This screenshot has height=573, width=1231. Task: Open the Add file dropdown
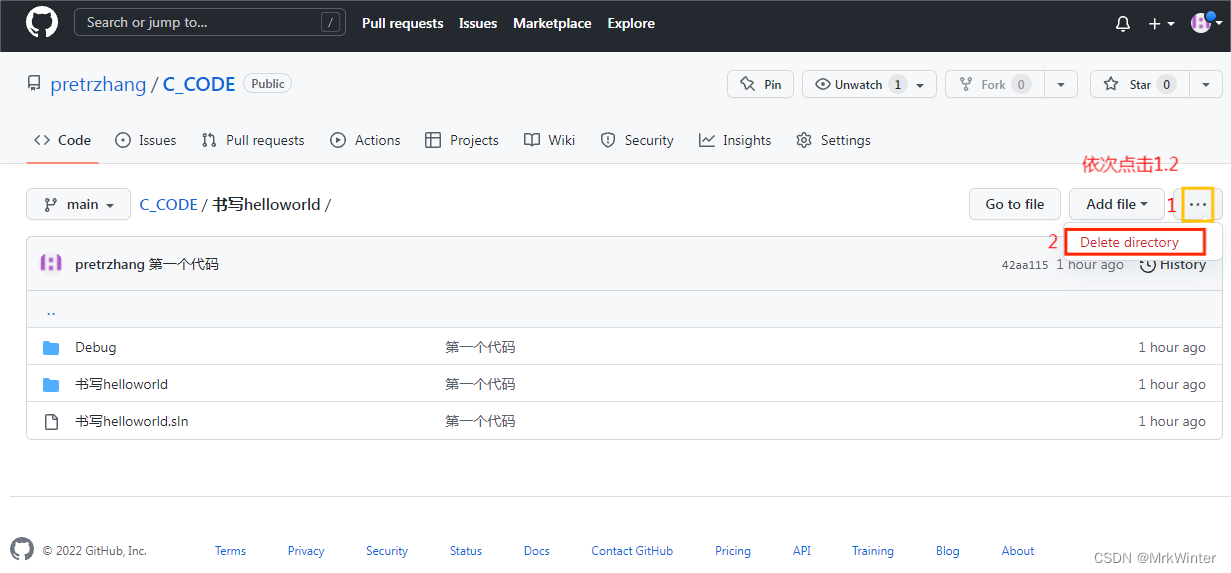1117,204
